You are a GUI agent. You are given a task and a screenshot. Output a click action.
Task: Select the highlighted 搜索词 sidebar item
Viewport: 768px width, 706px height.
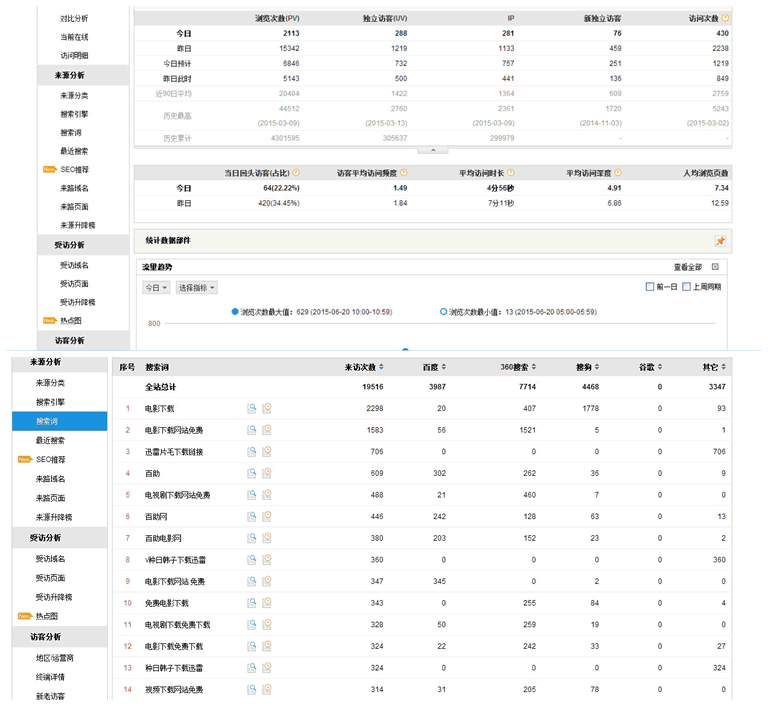coord(60,421)
